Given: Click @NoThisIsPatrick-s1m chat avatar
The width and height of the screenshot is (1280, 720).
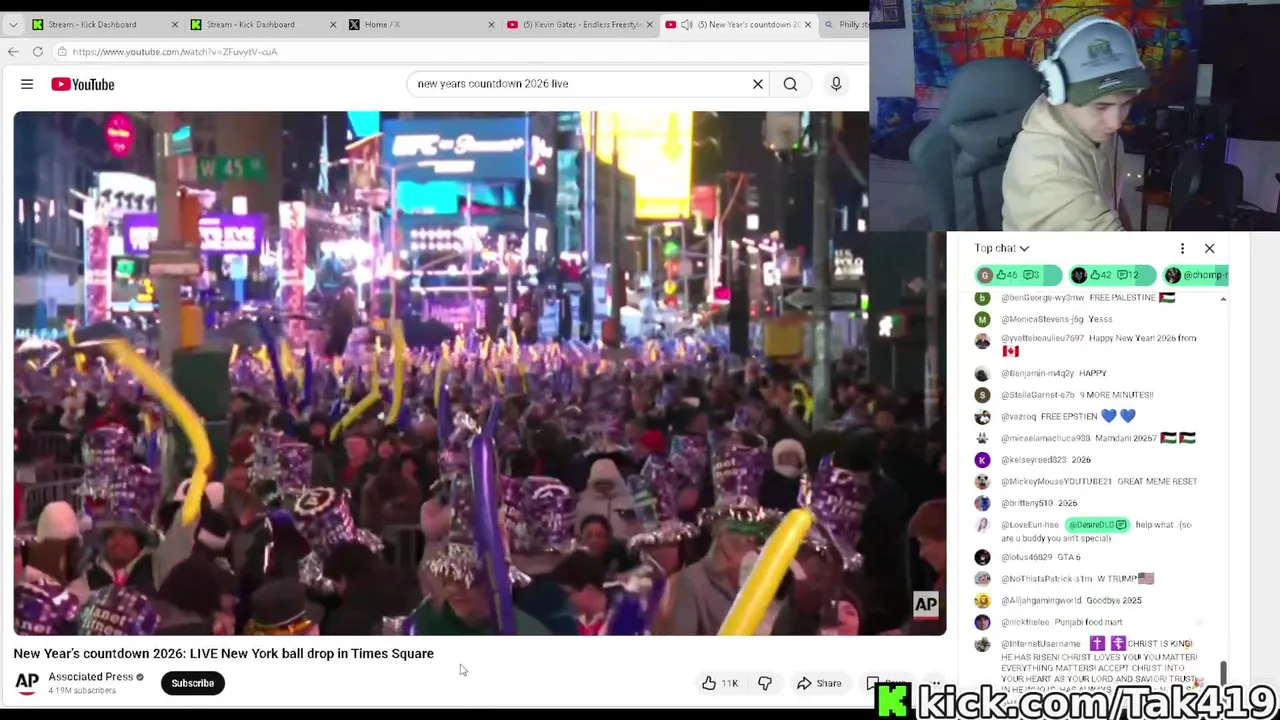Looking at the screenshot, I should point(982,579).
